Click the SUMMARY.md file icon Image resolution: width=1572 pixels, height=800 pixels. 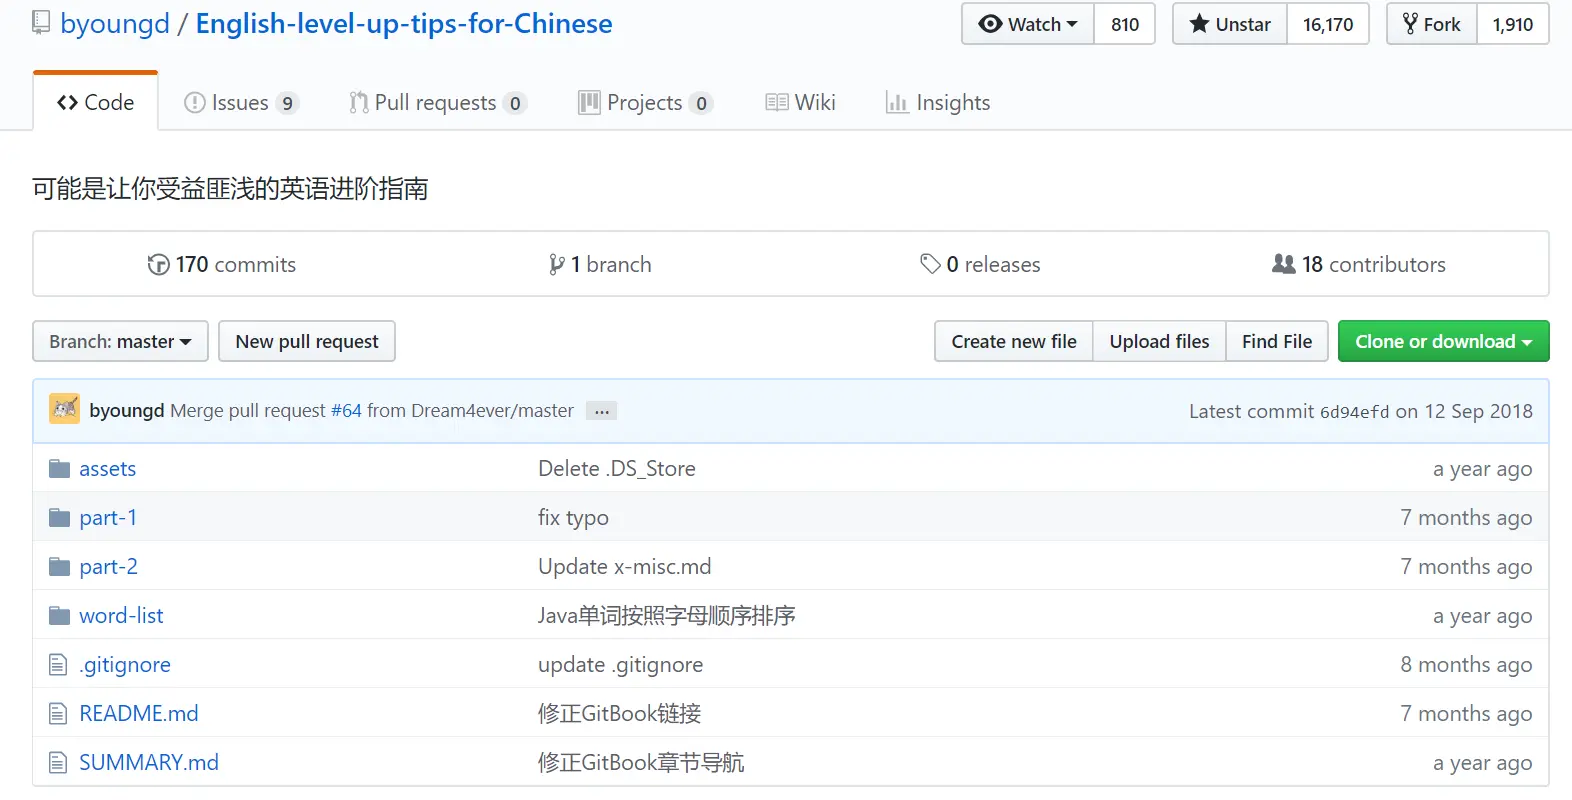[58, 762]
